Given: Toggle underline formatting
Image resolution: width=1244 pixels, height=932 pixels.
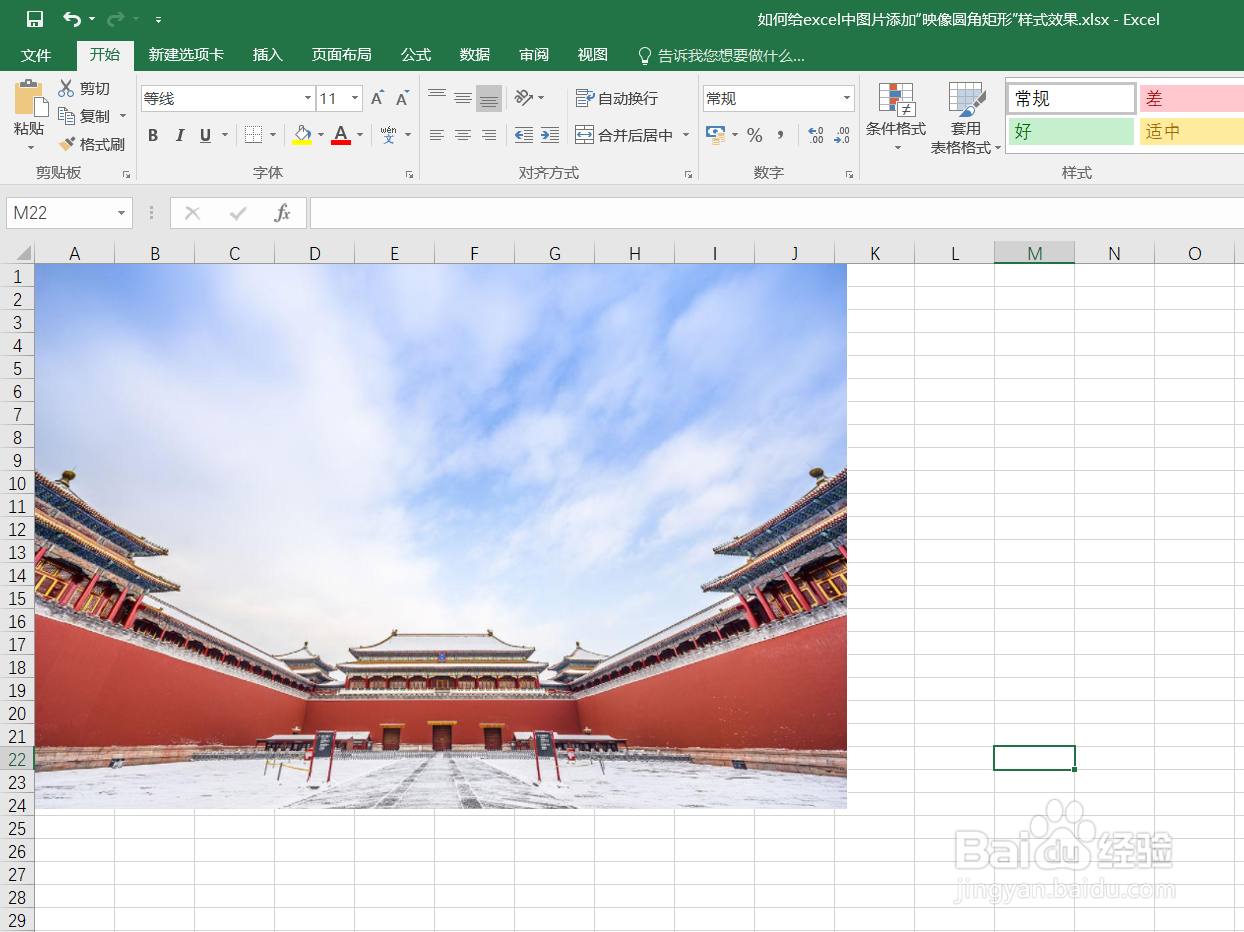Looking at the screenshot, I should click(205, 135).
